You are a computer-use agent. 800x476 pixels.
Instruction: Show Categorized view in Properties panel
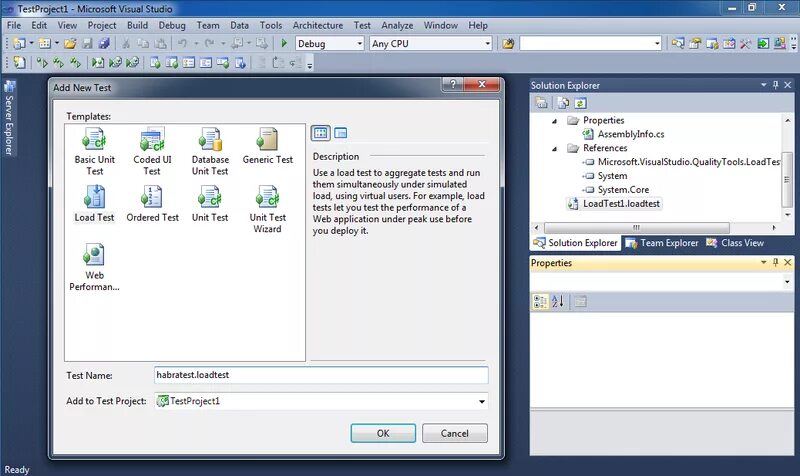pos(540,302)
